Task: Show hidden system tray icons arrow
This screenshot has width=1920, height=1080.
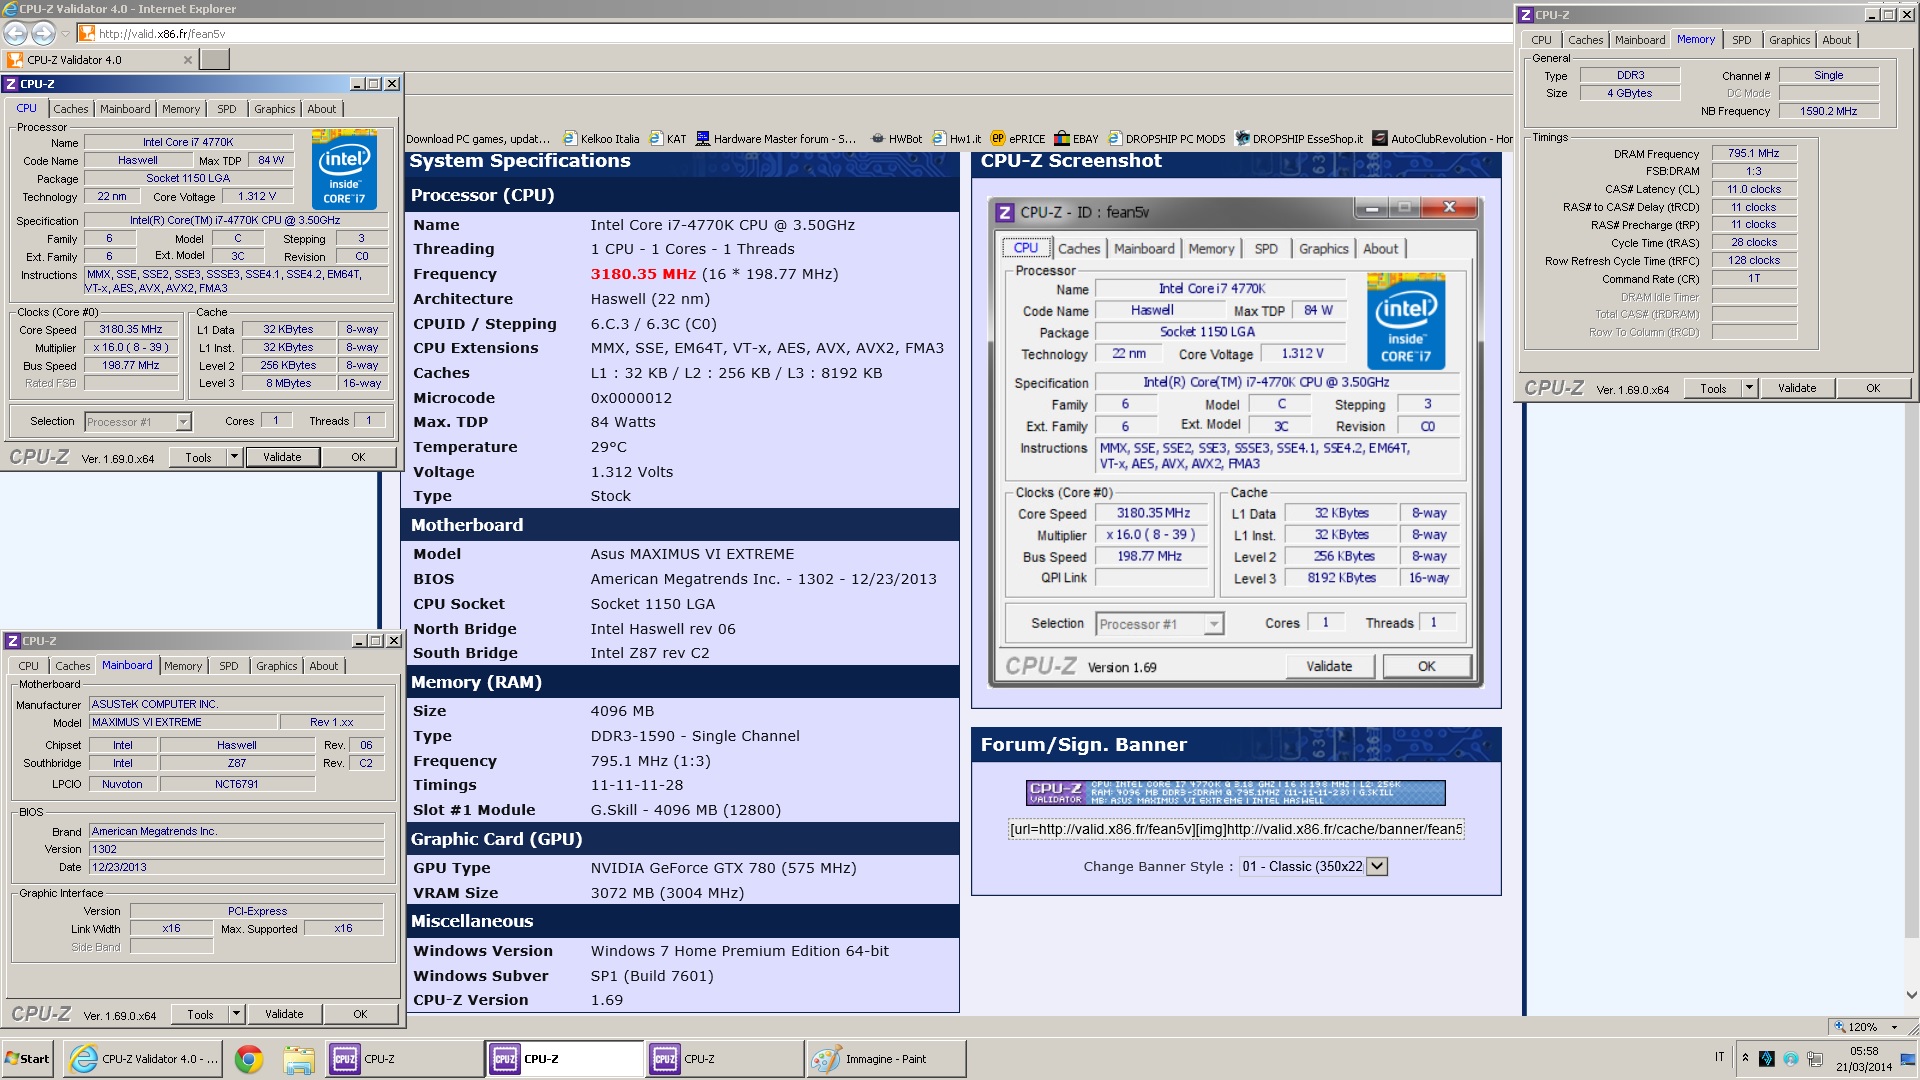Action: point(1745,1057)
